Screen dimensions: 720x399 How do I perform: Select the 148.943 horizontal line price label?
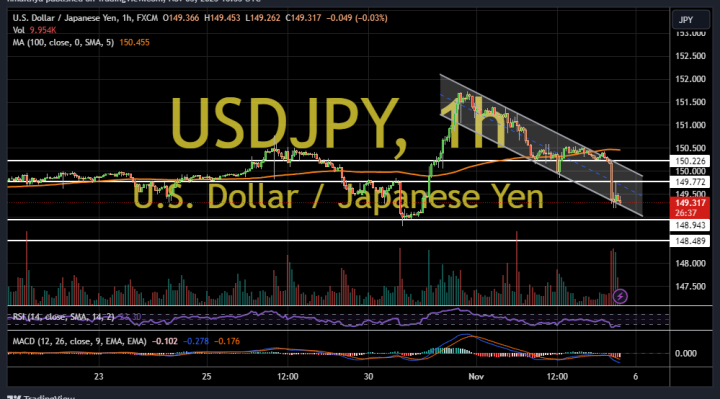point(690,225)
